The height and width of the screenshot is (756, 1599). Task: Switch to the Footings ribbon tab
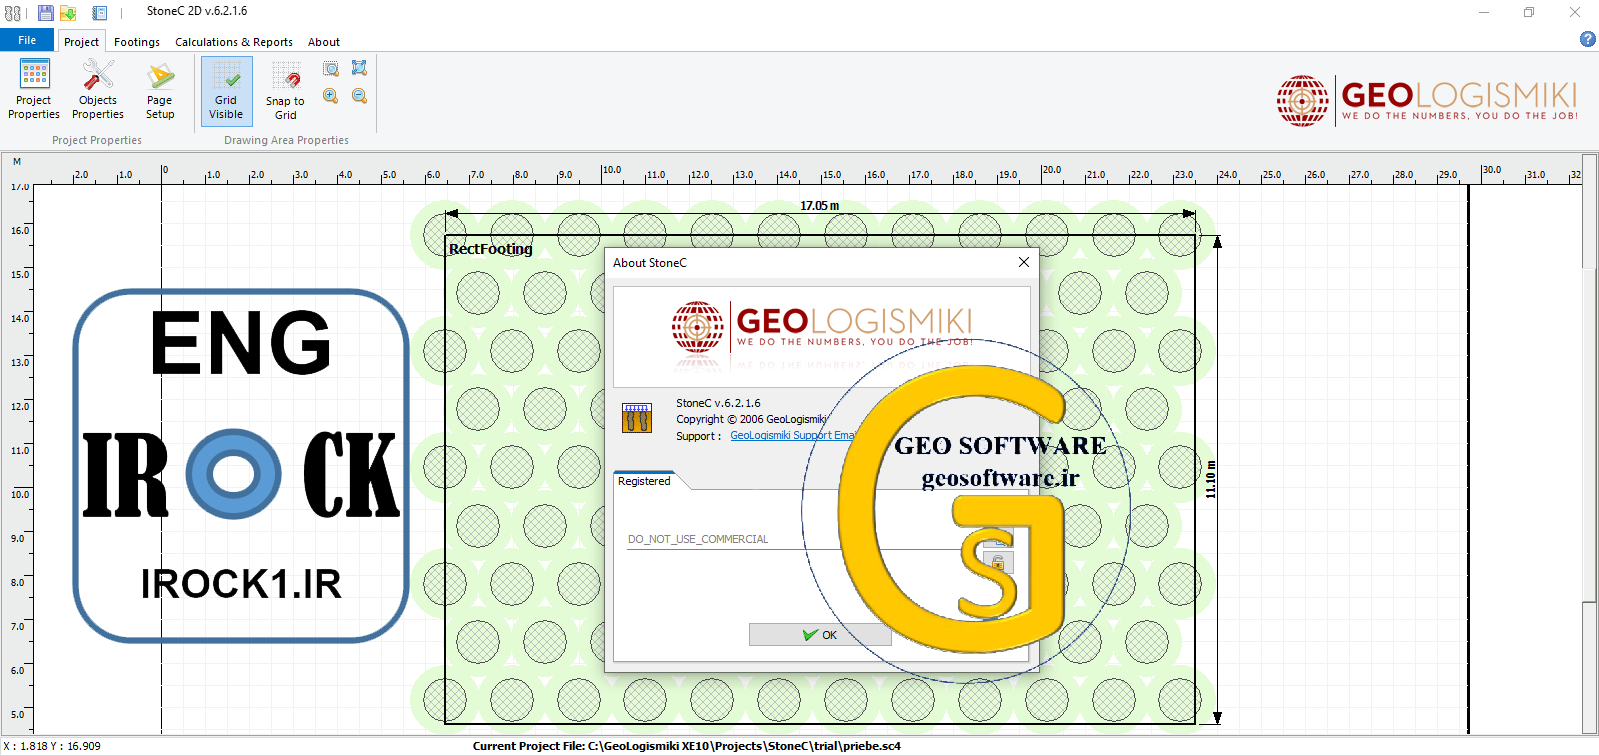tap(137, 42)
